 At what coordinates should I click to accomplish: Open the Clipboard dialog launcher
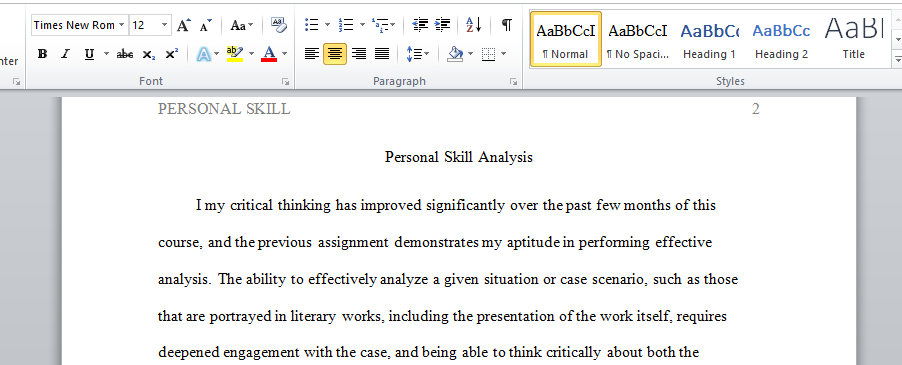(17, 83)
